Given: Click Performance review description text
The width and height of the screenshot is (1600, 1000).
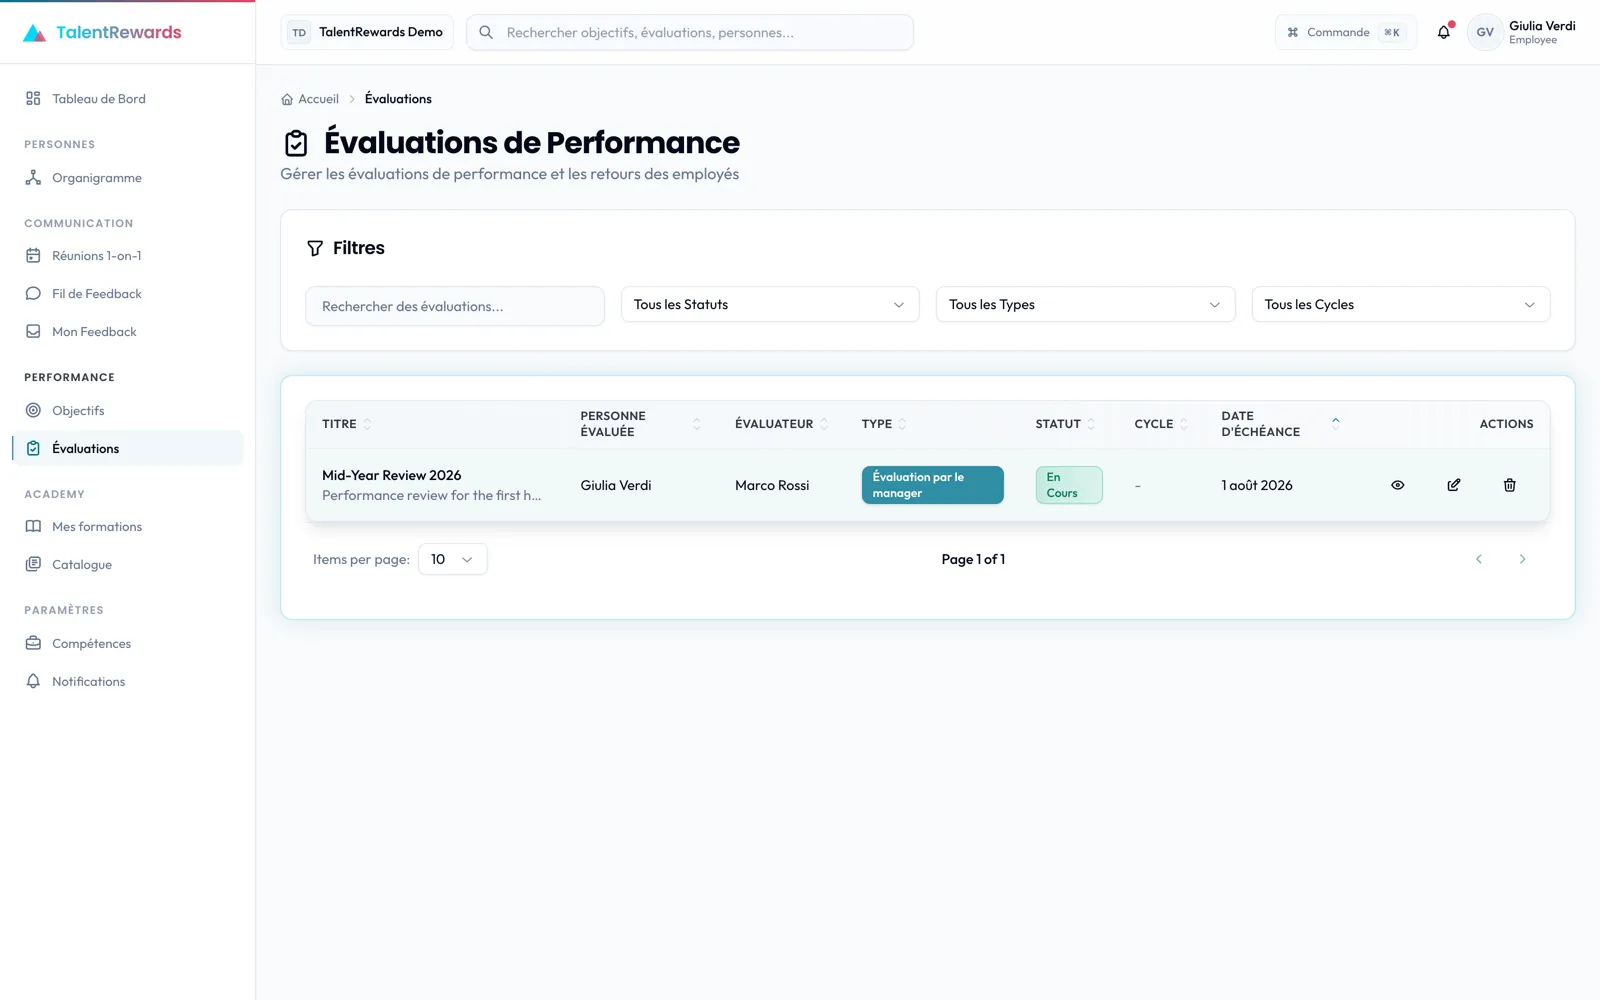Looking at the screenshot, I should click(x=431, y=495).
